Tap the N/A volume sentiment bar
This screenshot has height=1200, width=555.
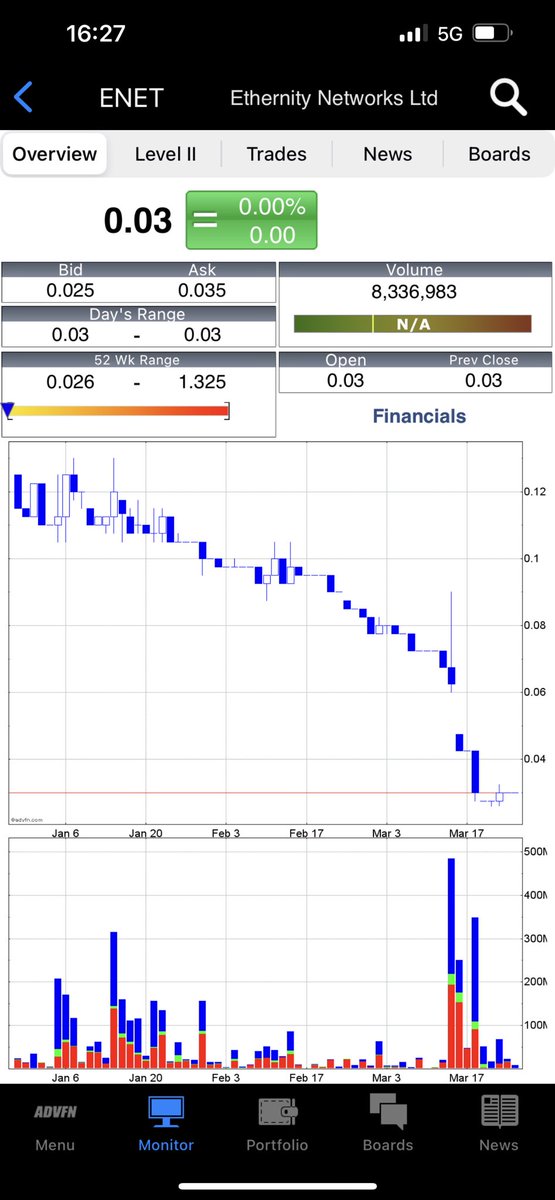(412, 324)
